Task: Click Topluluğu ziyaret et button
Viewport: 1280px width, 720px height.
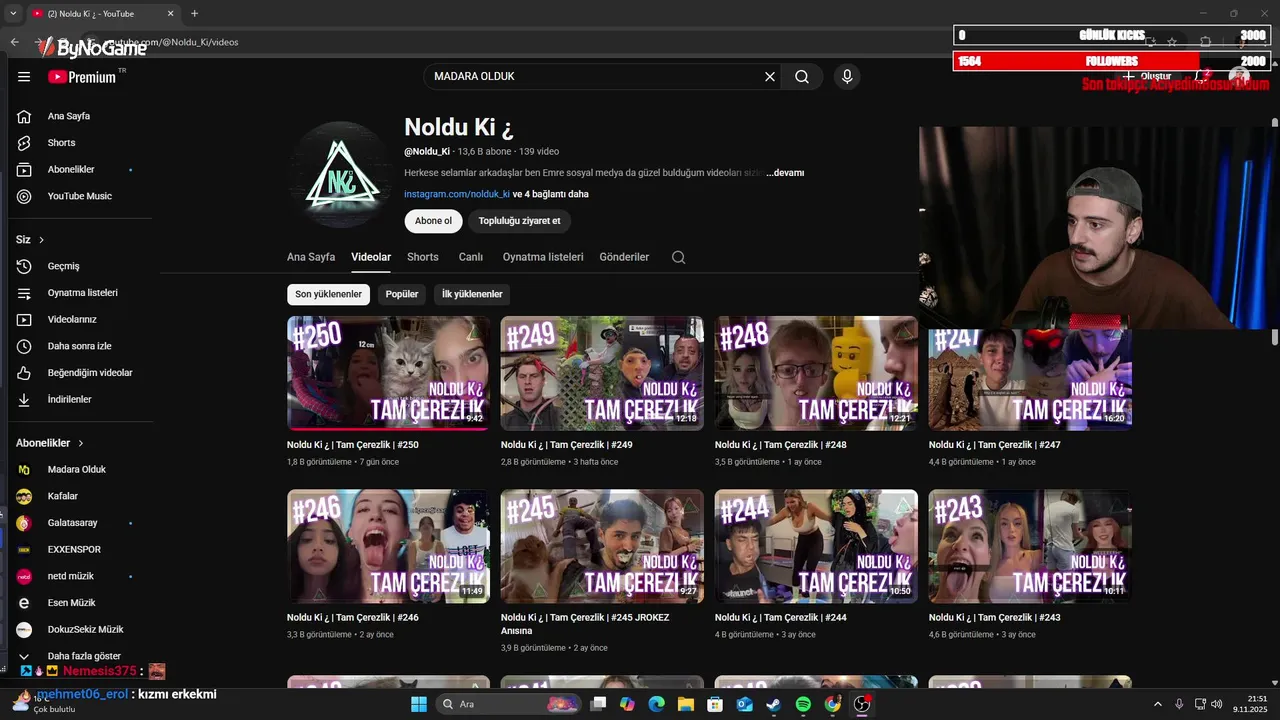Action: pyautogui.click(x=519, y=221)
